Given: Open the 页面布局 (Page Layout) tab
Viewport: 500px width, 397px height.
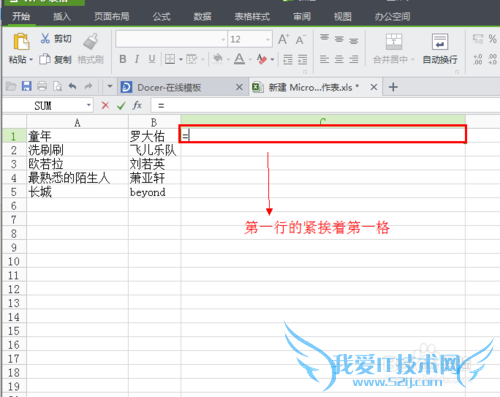Looking at the screenshot, I should click(x=112, y=16).
